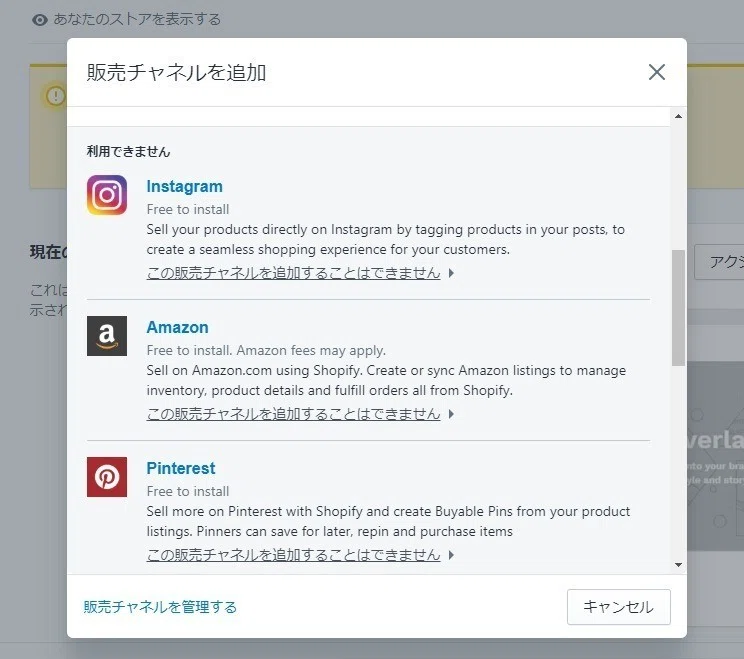Click Instagram's 'Free to install' text
This screenshot has width=744, height=659.
(x=187, y=209)
